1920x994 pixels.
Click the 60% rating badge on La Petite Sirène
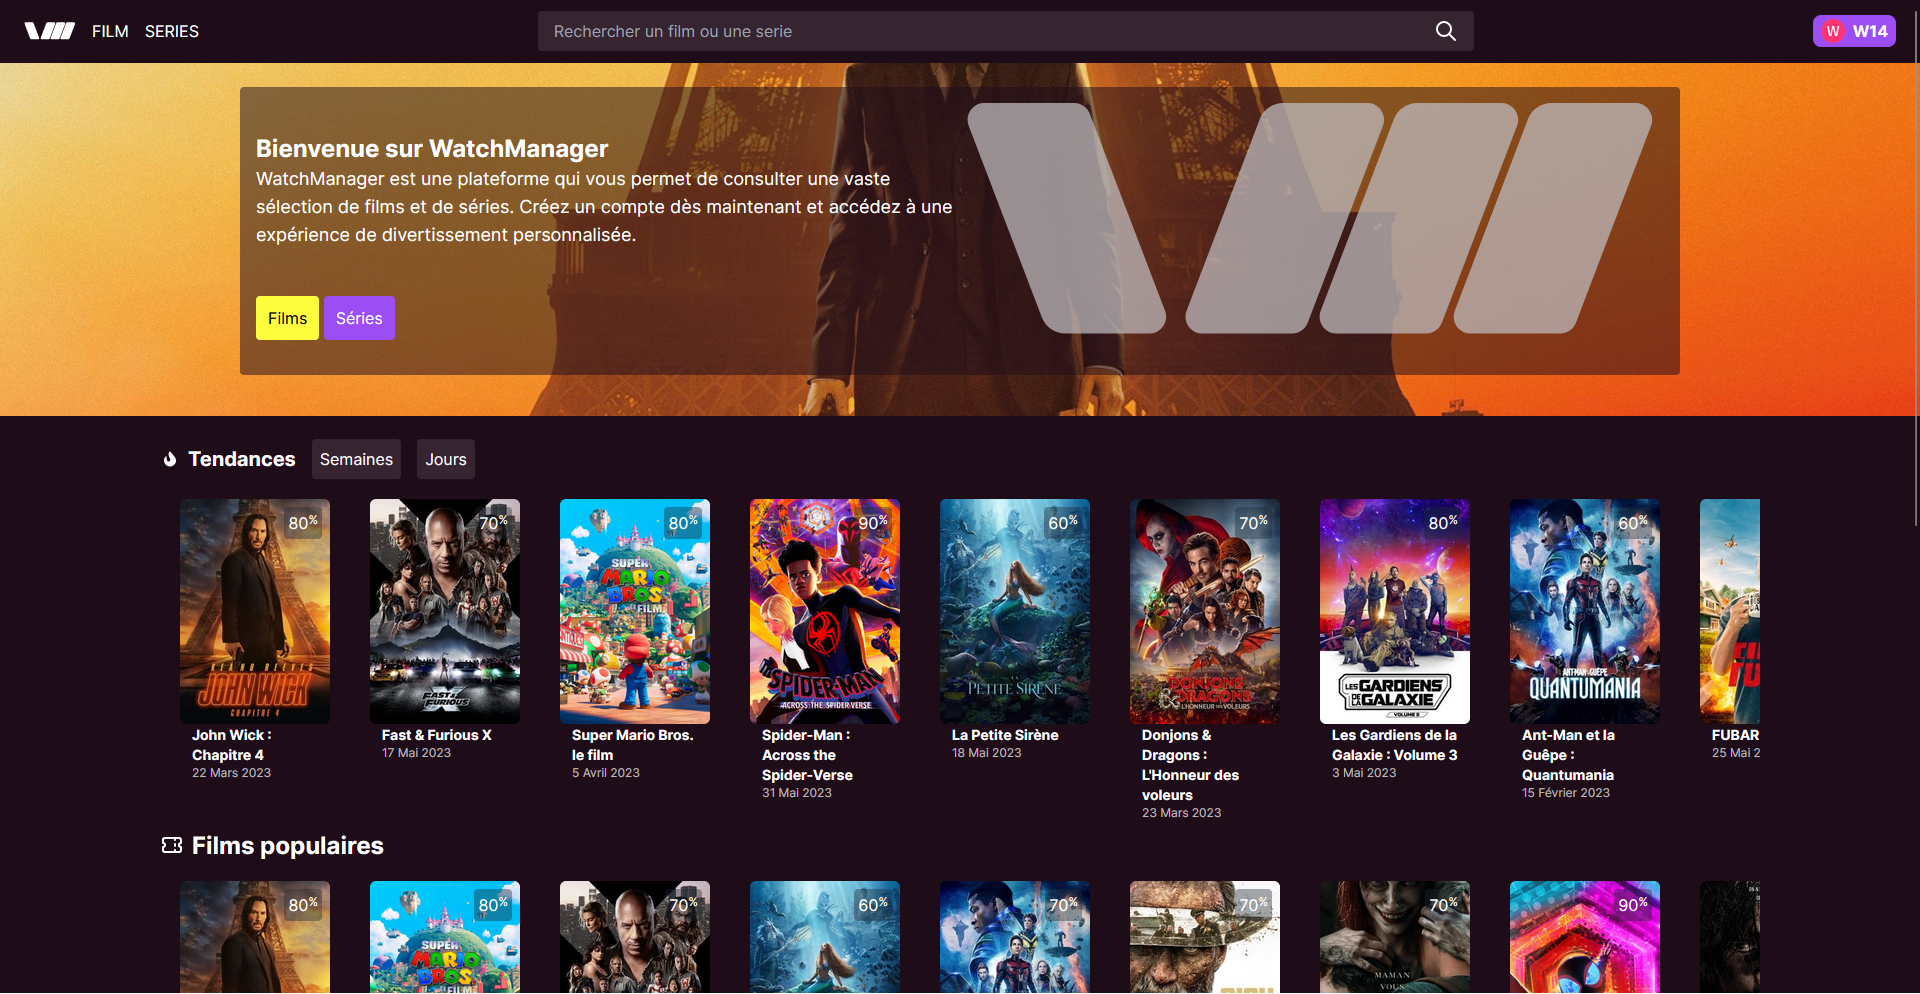pyautogui.click(x=1062, y=522)
